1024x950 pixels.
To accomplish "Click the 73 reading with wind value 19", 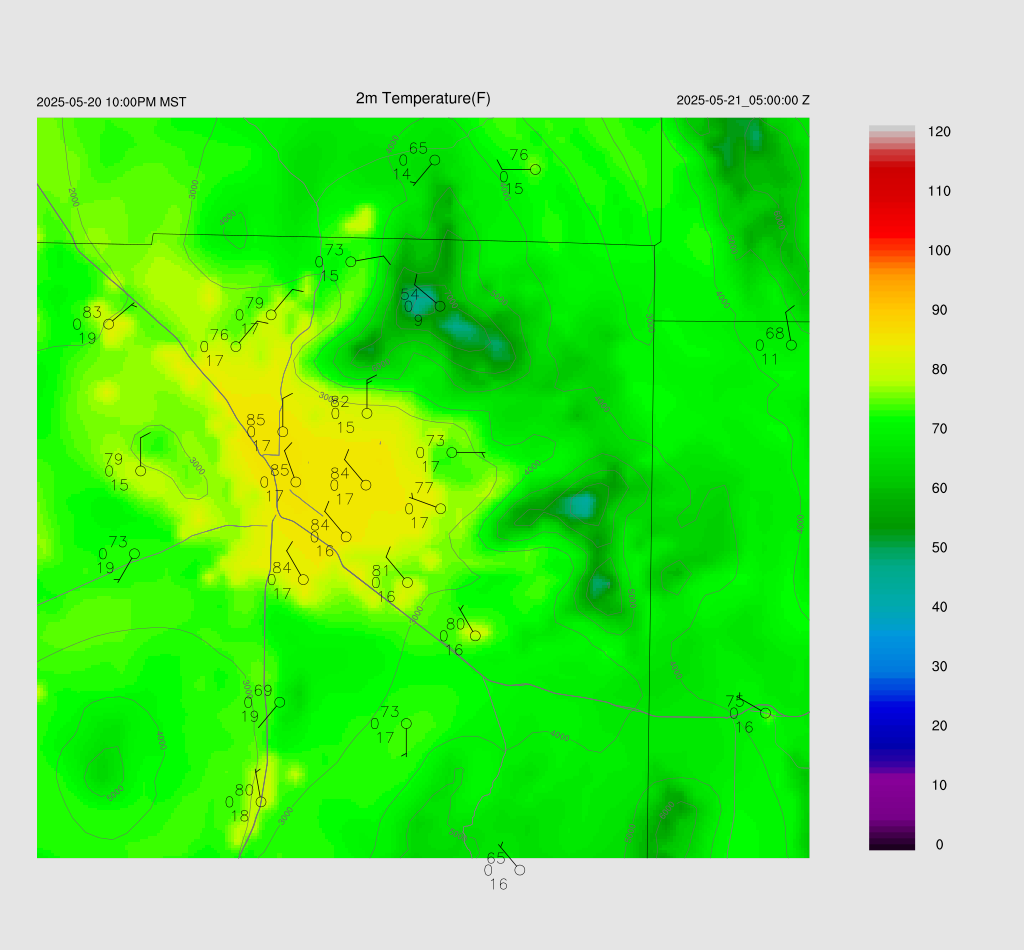I will point(118,542).
